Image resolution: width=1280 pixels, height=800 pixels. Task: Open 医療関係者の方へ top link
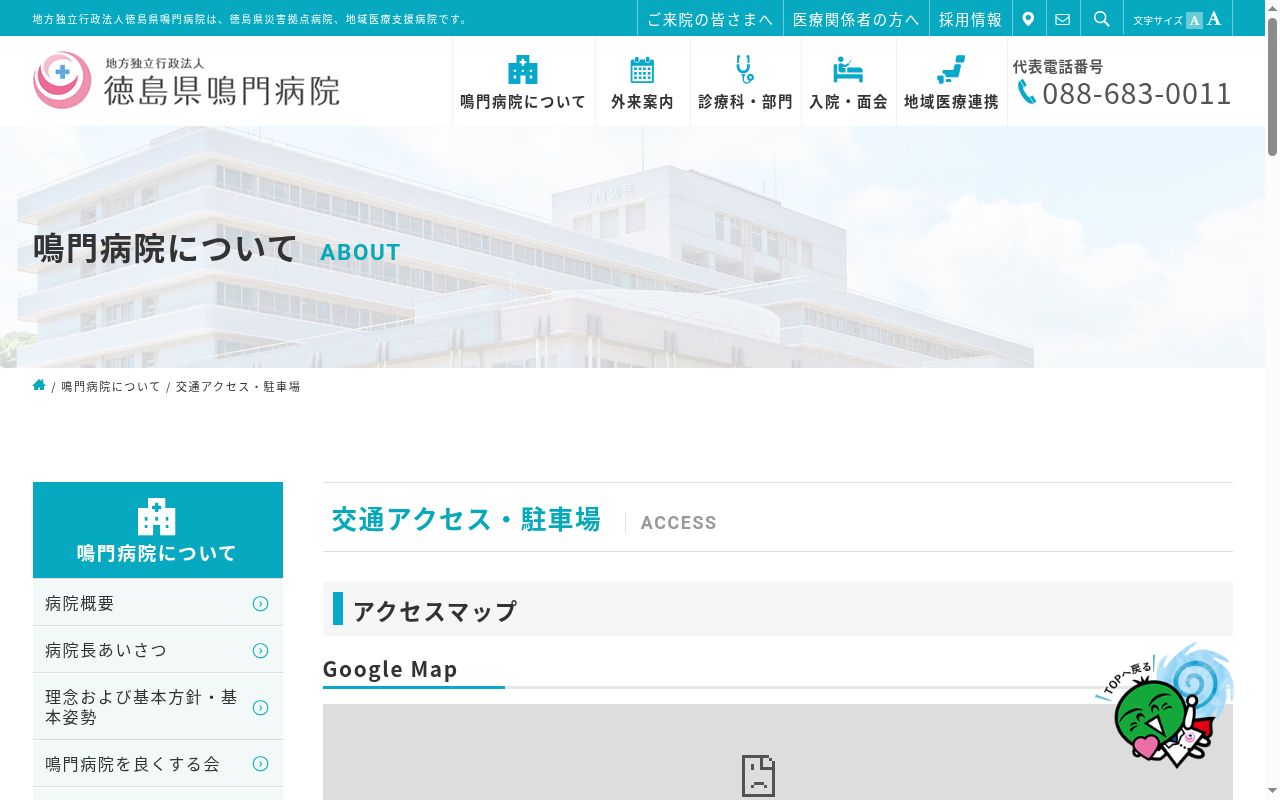coord(856,19)
